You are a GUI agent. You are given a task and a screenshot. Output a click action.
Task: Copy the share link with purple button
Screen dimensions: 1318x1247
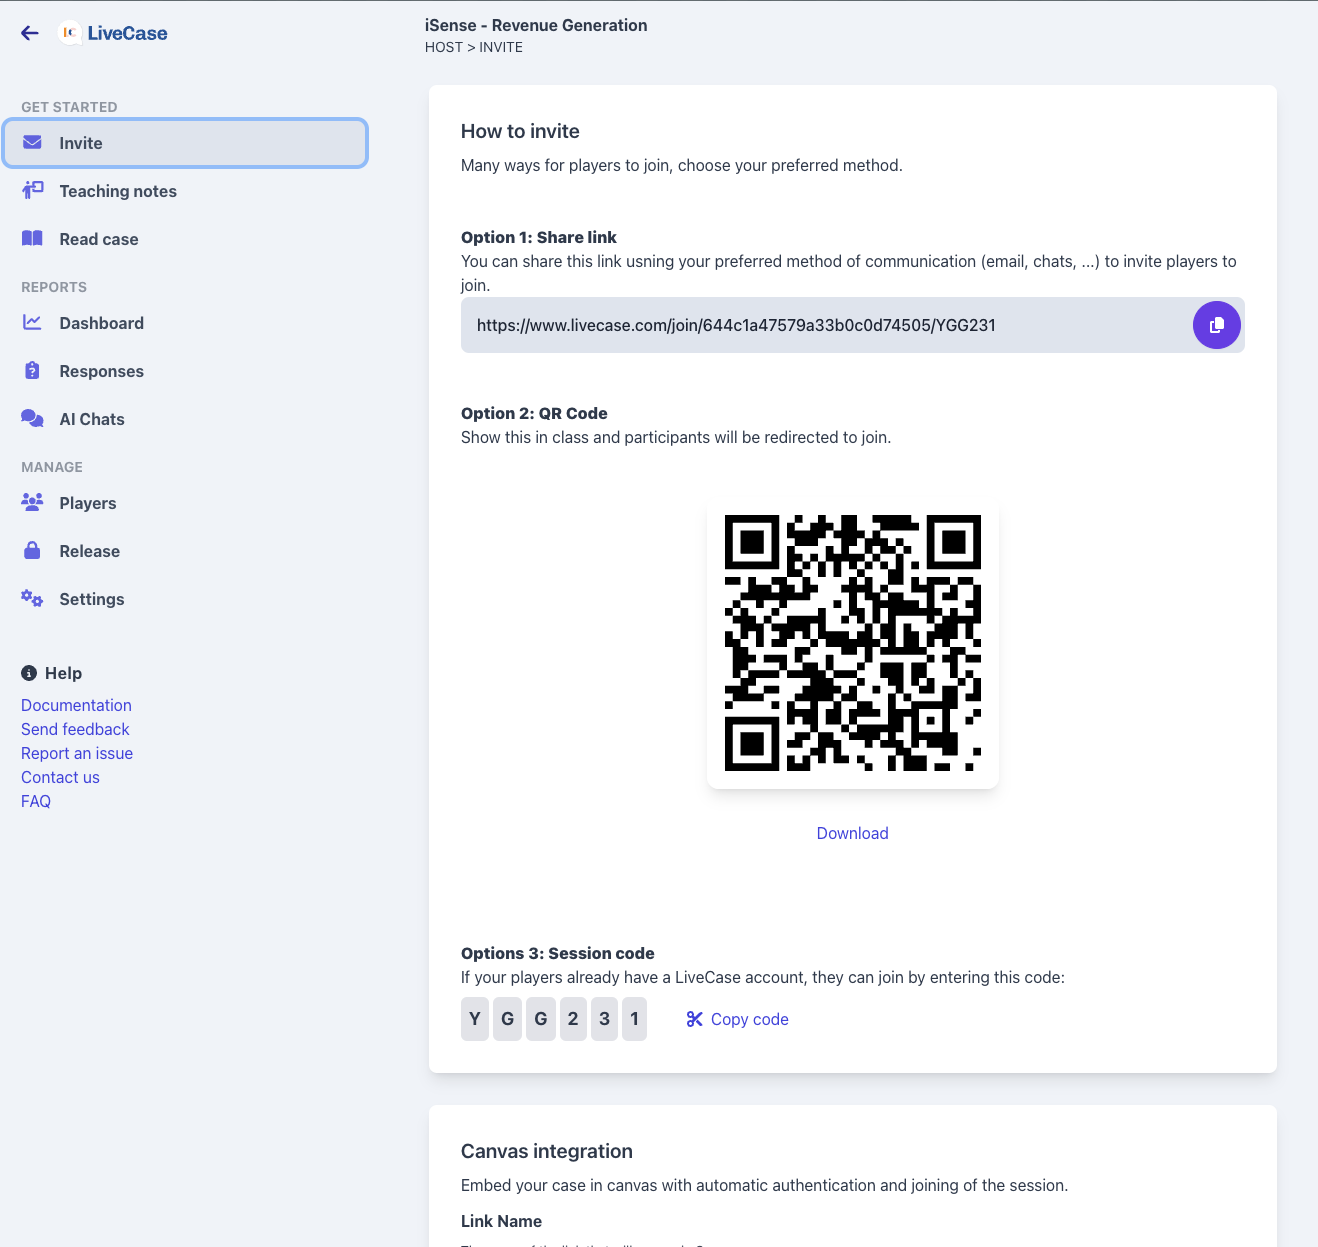[x=1217, y=325]
